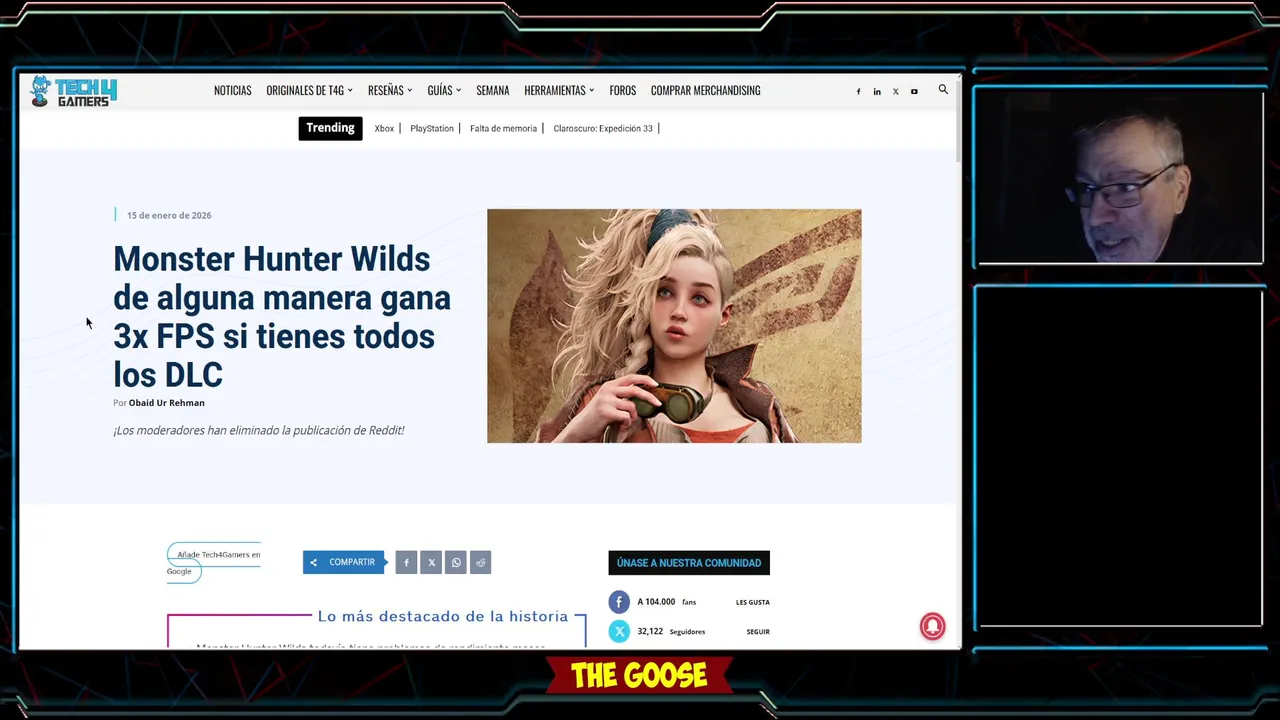Share article via X icon
Viewport: 1280px width, 720px height.
coord(431,563)
